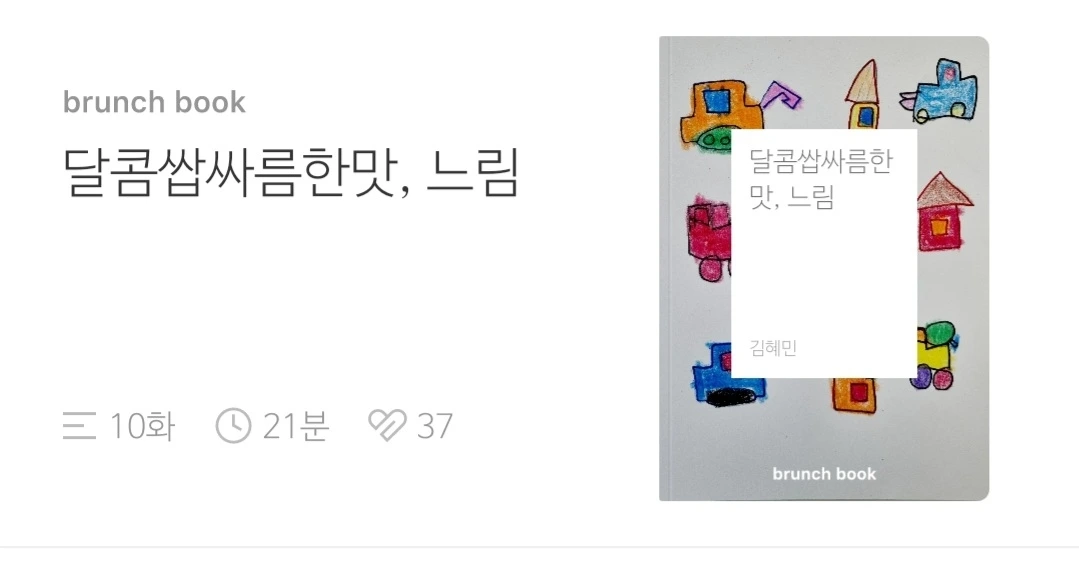Click the clock icon beside 21분
This screenshot has width=1079, height=561.
pyautogui.click(x=233, y=425)
